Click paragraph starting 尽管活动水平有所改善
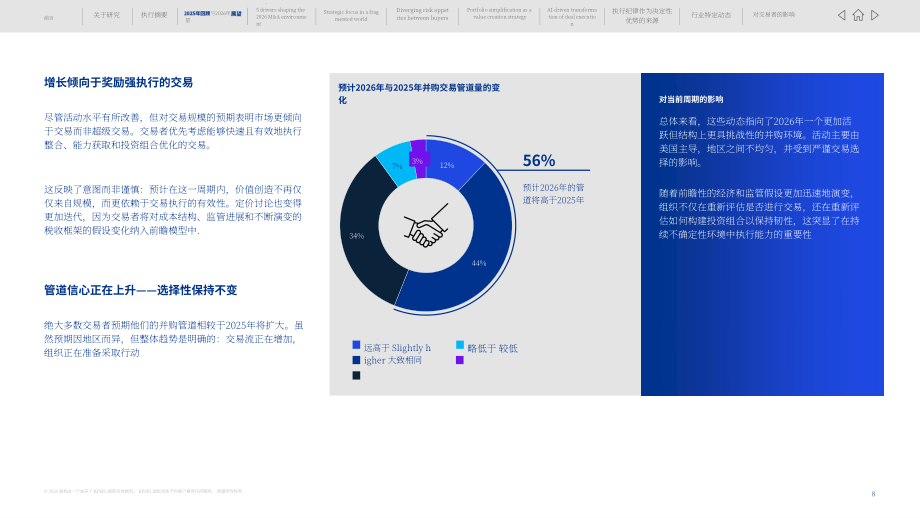Screen dimensions: 920x518 [x=173, y=131]
